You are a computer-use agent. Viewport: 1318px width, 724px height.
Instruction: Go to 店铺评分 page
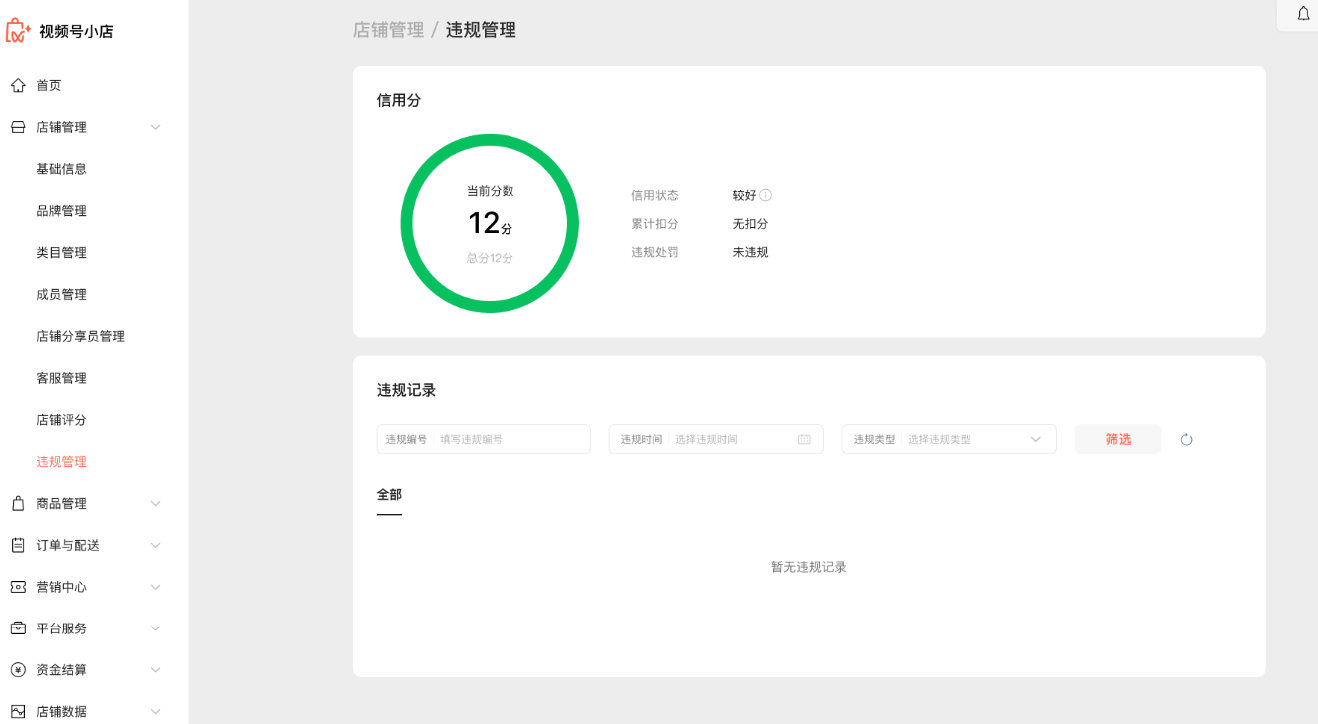(62, 420)
